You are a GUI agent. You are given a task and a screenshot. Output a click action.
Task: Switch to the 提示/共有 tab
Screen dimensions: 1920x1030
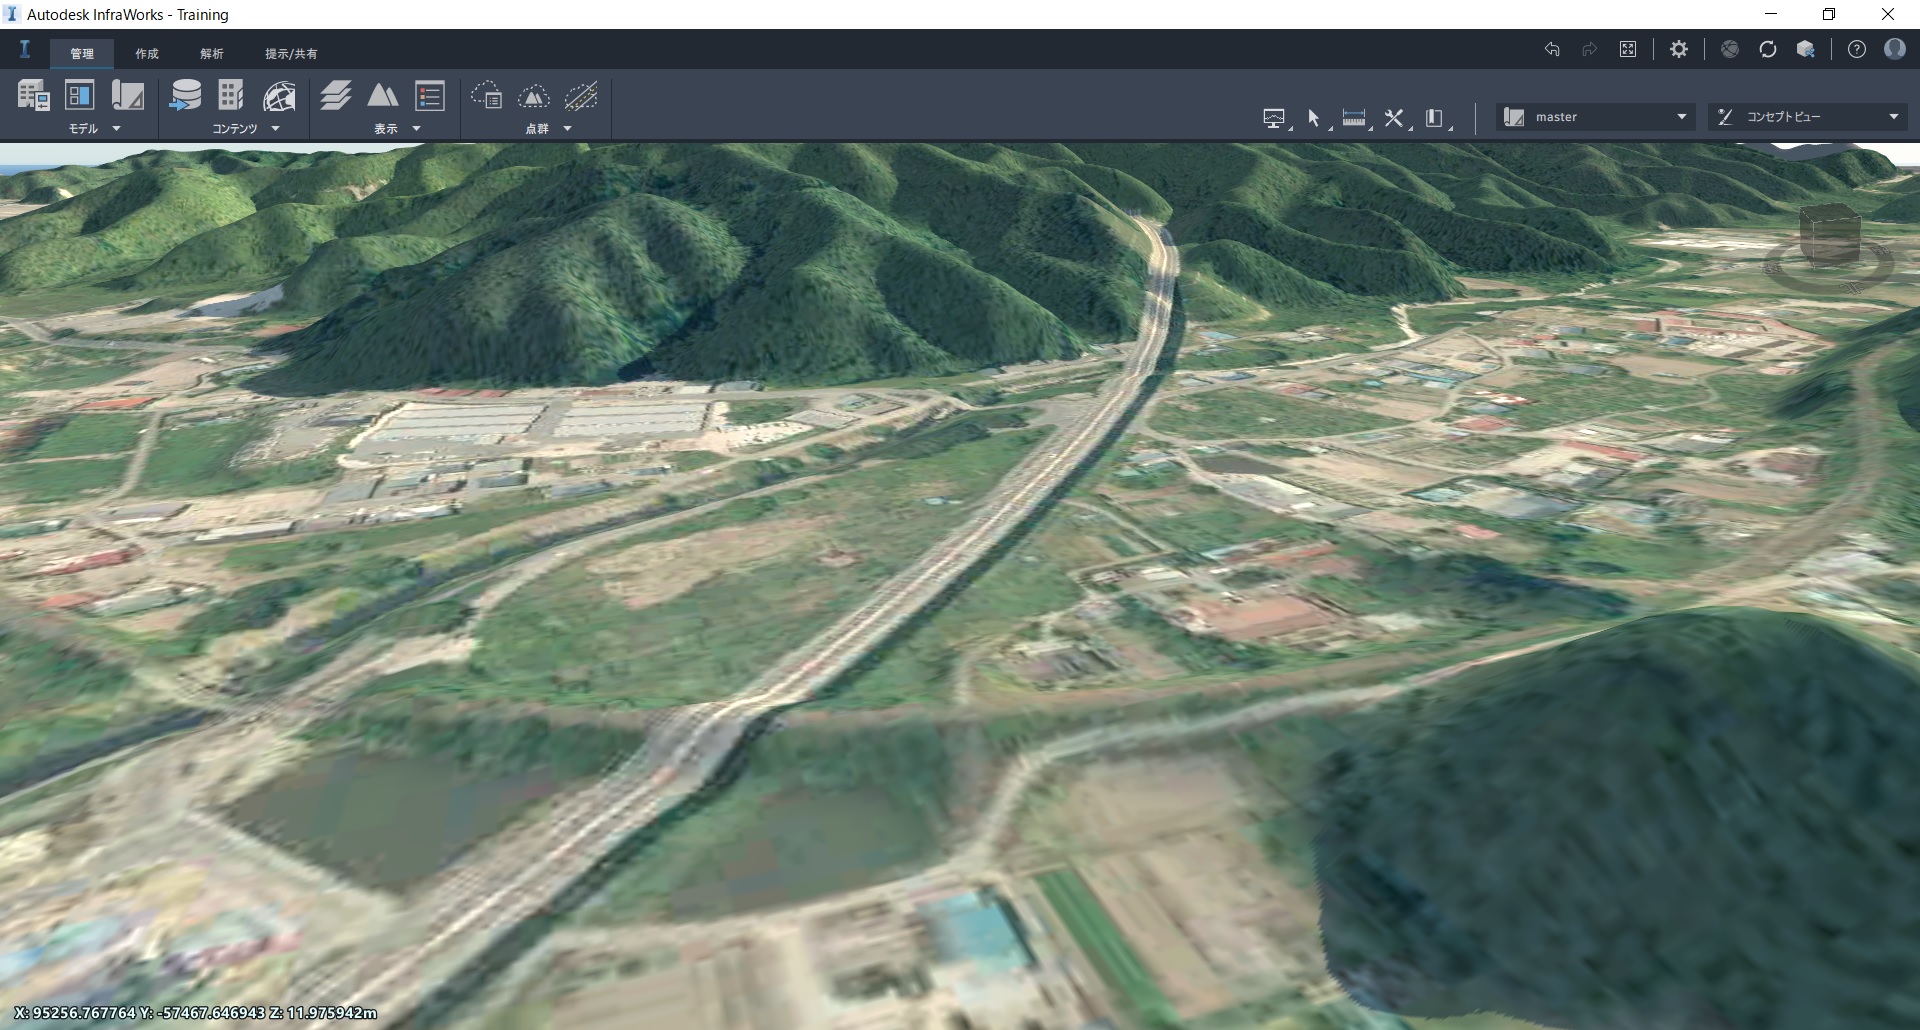coord(291,54)
